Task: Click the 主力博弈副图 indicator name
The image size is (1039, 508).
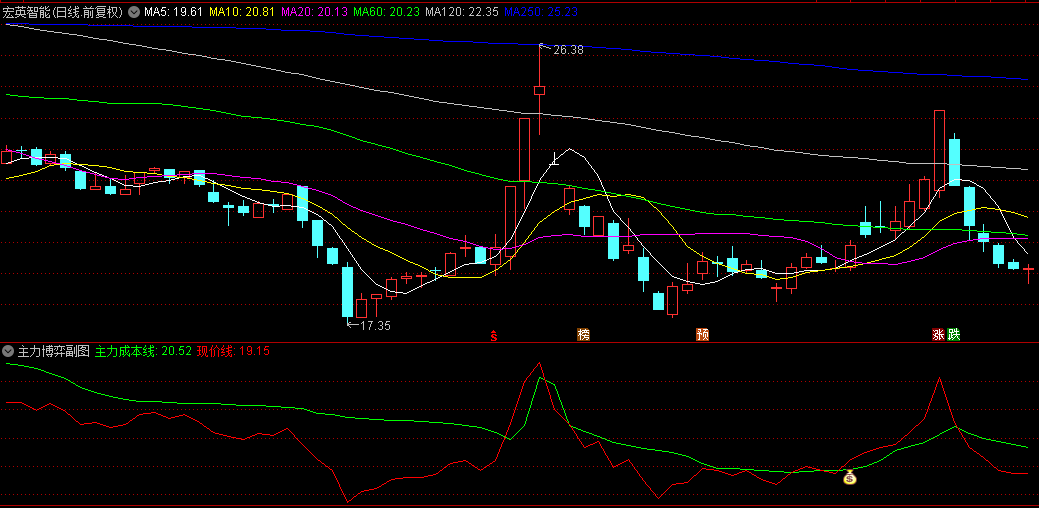Action: [54, 350]
